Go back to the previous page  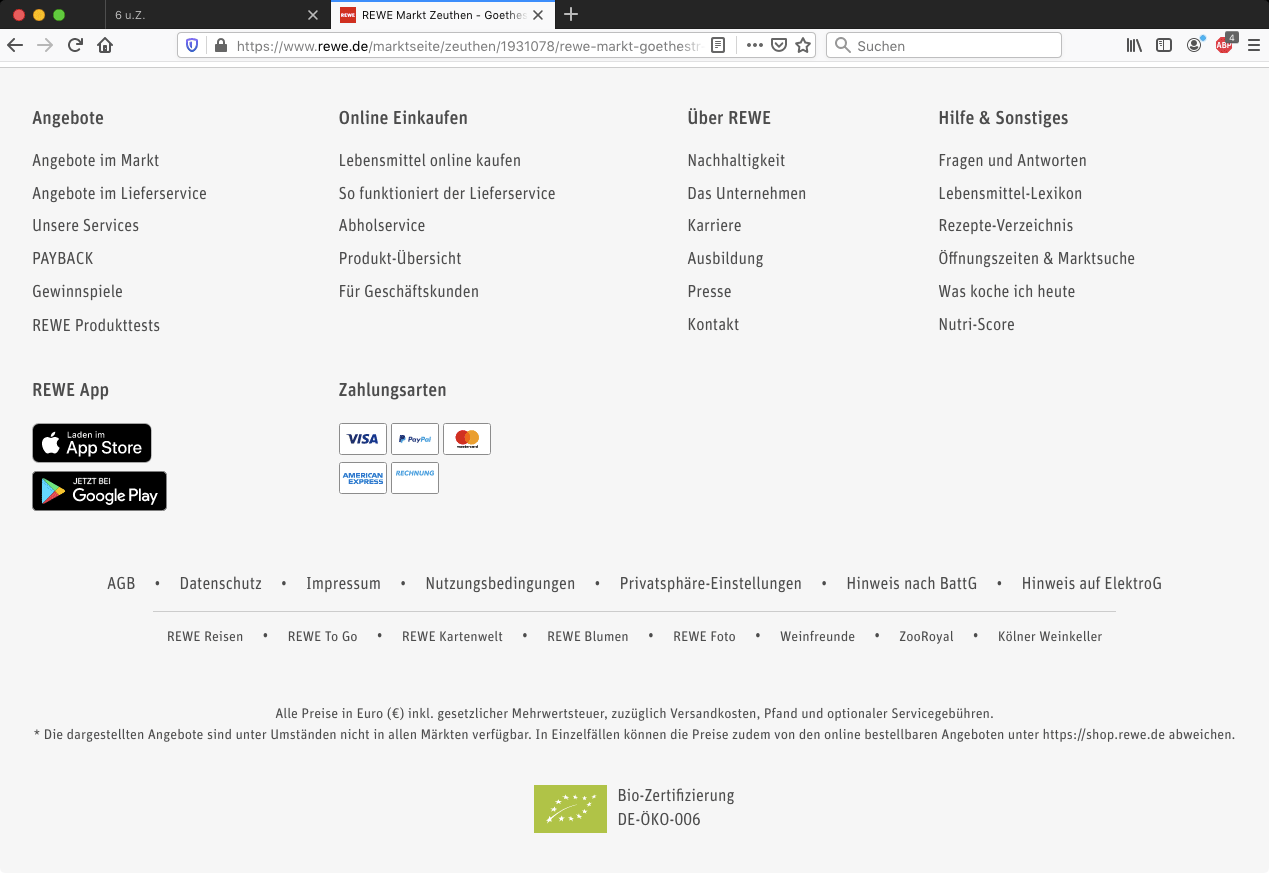click(15, 45)
